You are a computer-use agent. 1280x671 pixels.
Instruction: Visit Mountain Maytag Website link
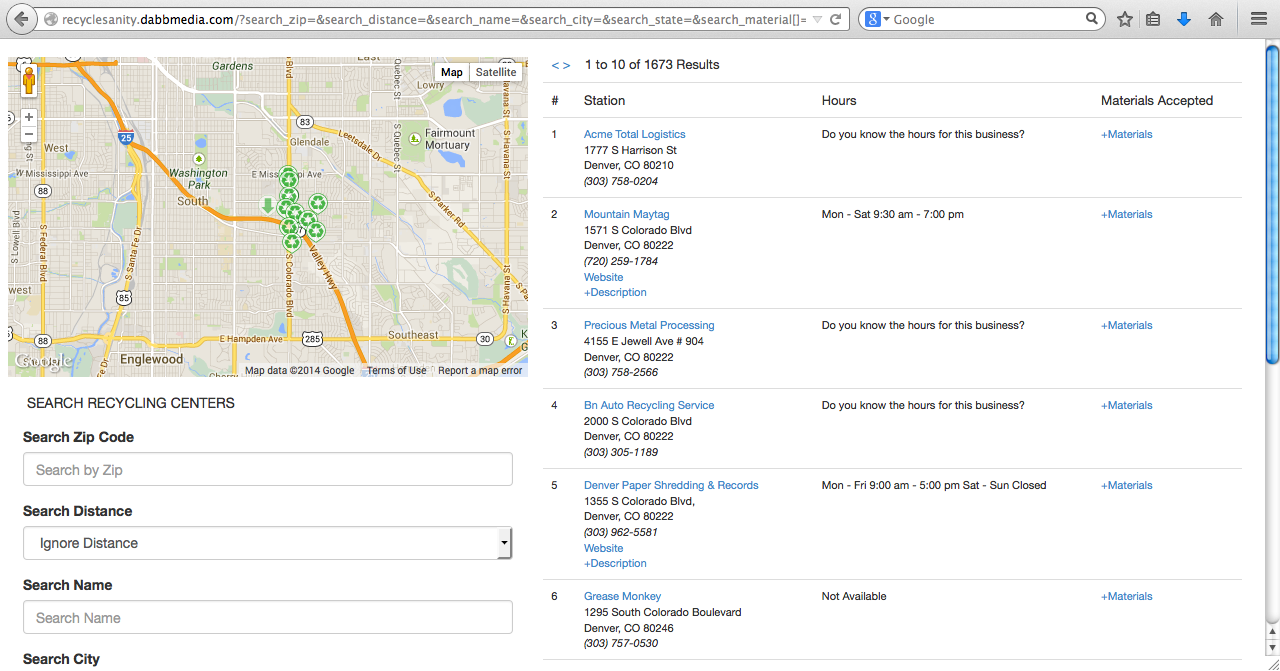tap(604, 277)
